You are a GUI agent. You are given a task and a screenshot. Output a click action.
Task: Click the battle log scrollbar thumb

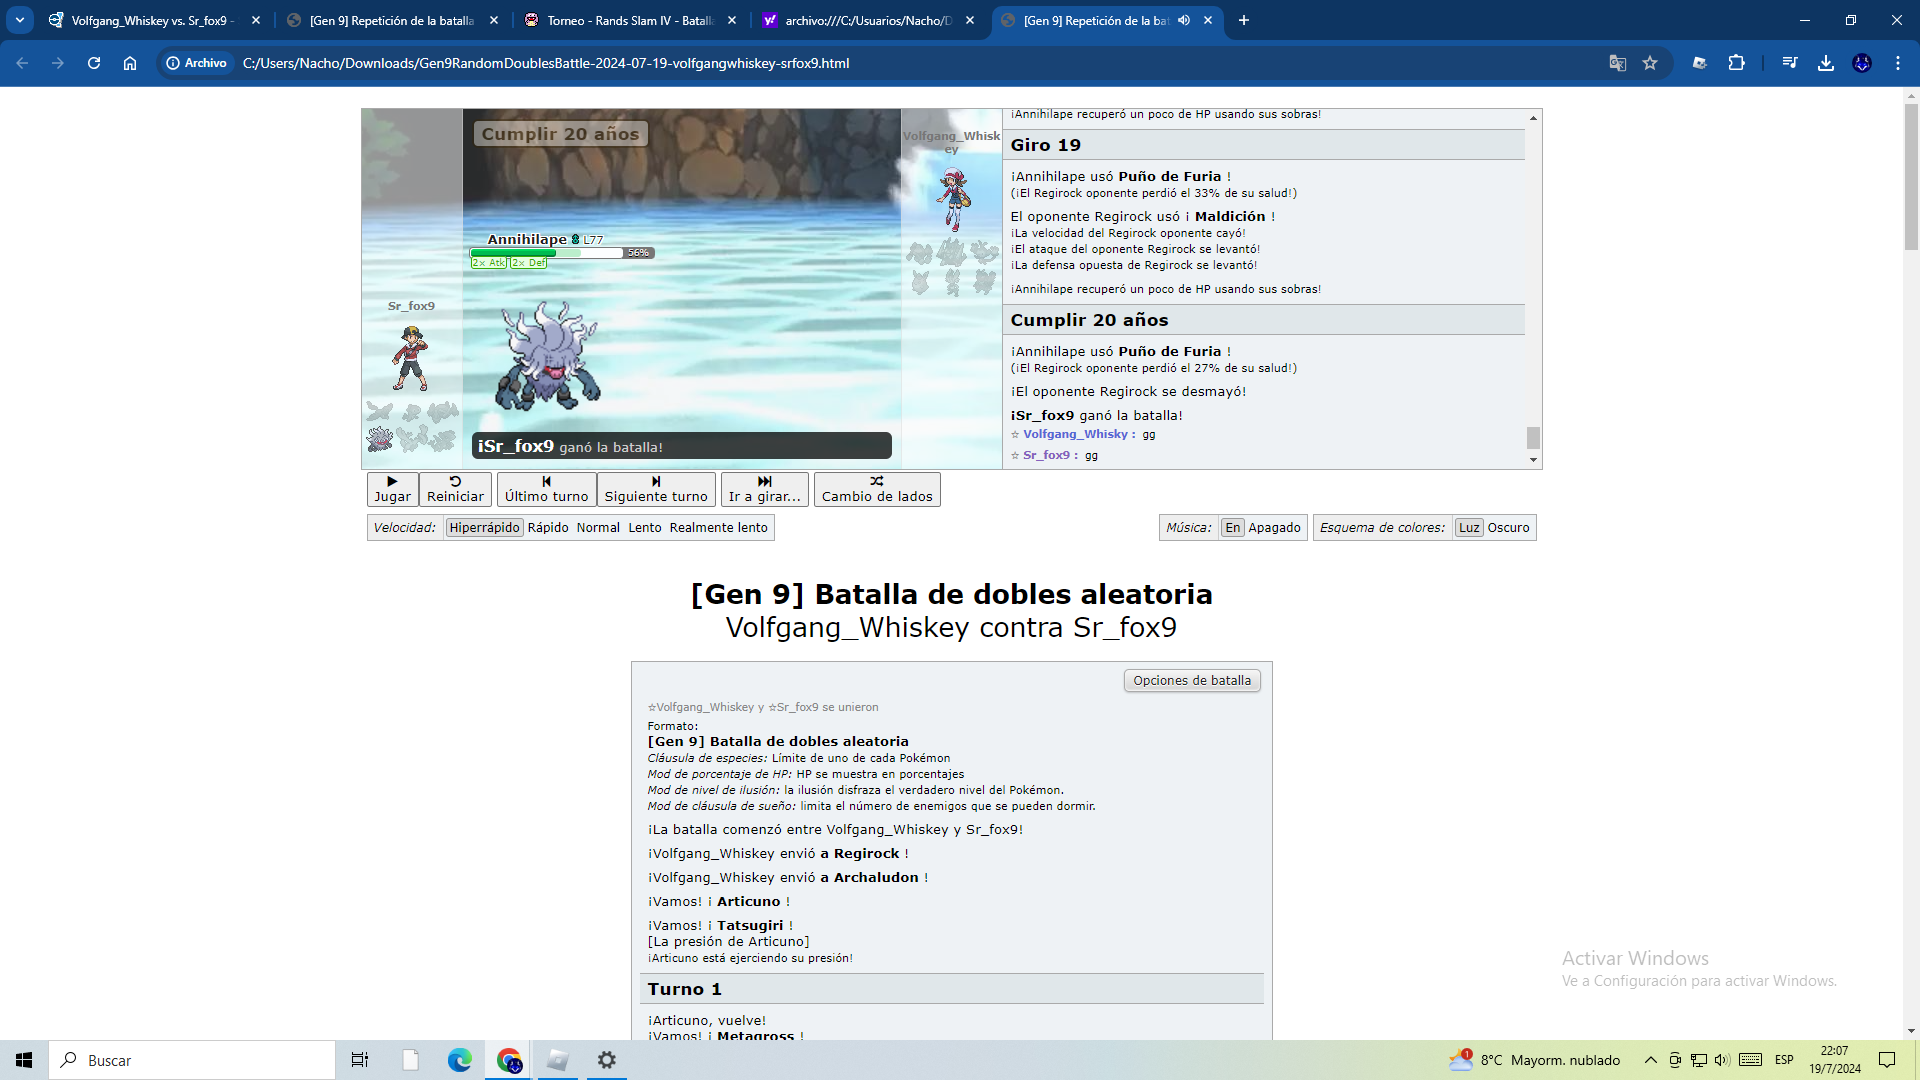pyautogui.click(x=1533, y=438)
